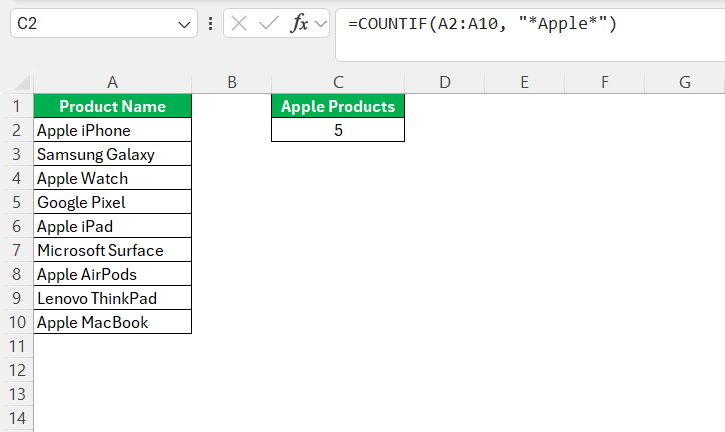
Task: Select column D header
Action: (445, 82)
